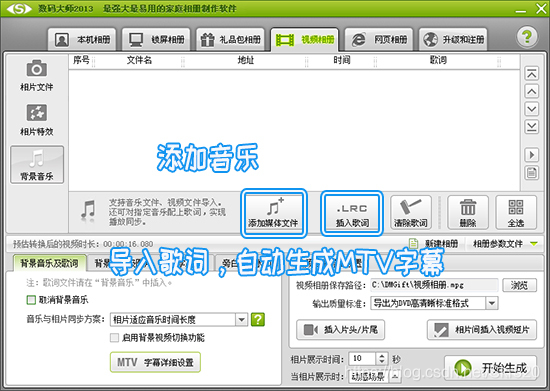
Task: Click 浏览 button
Action: [x=519, y=285]
